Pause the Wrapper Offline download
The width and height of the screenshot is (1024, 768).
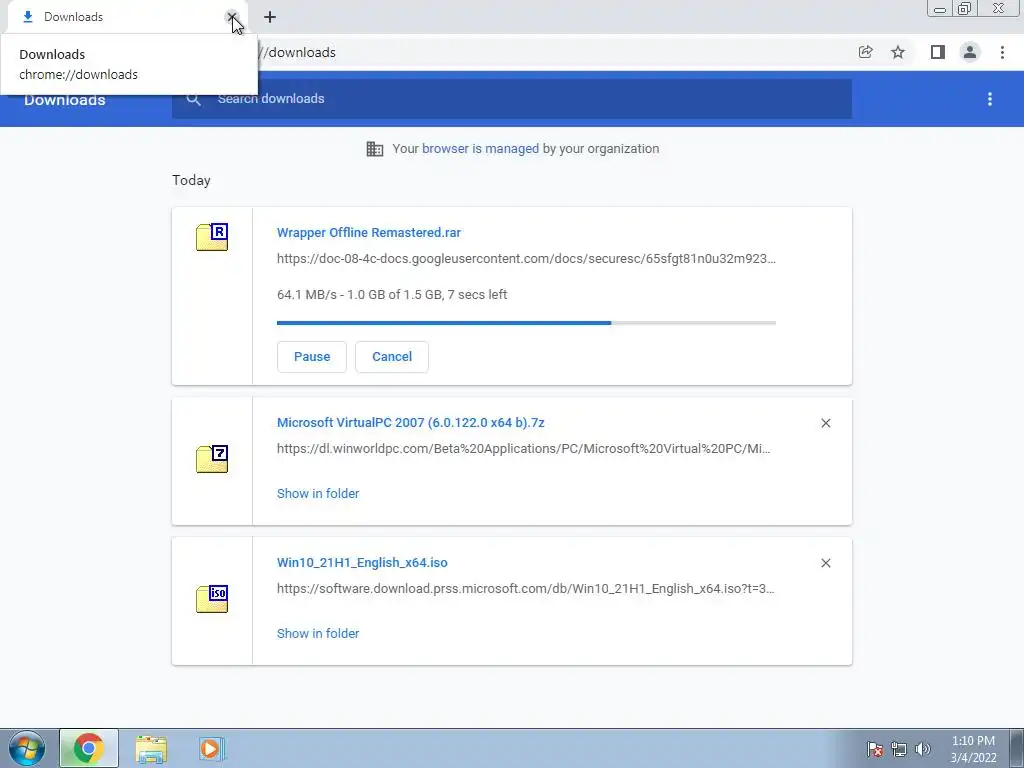tap(312, 357)
